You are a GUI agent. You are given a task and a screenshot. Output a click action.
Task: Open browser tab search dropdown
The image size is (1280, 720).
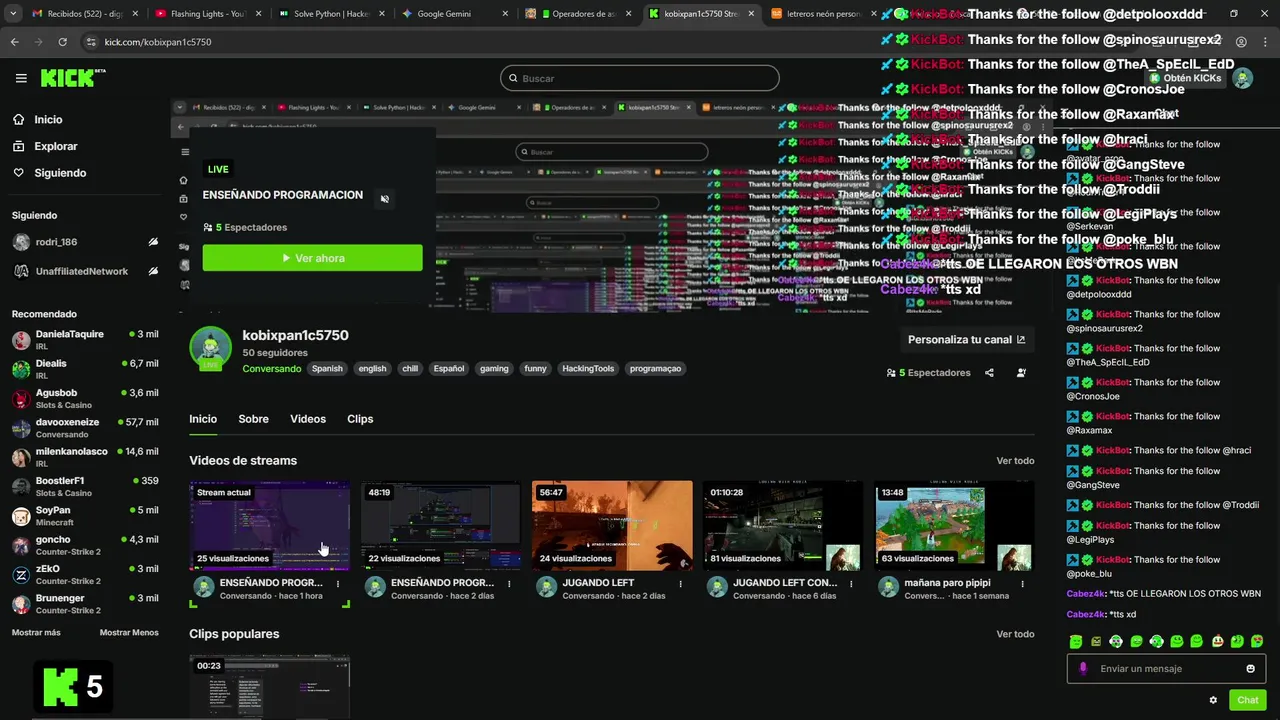[14, 14]
